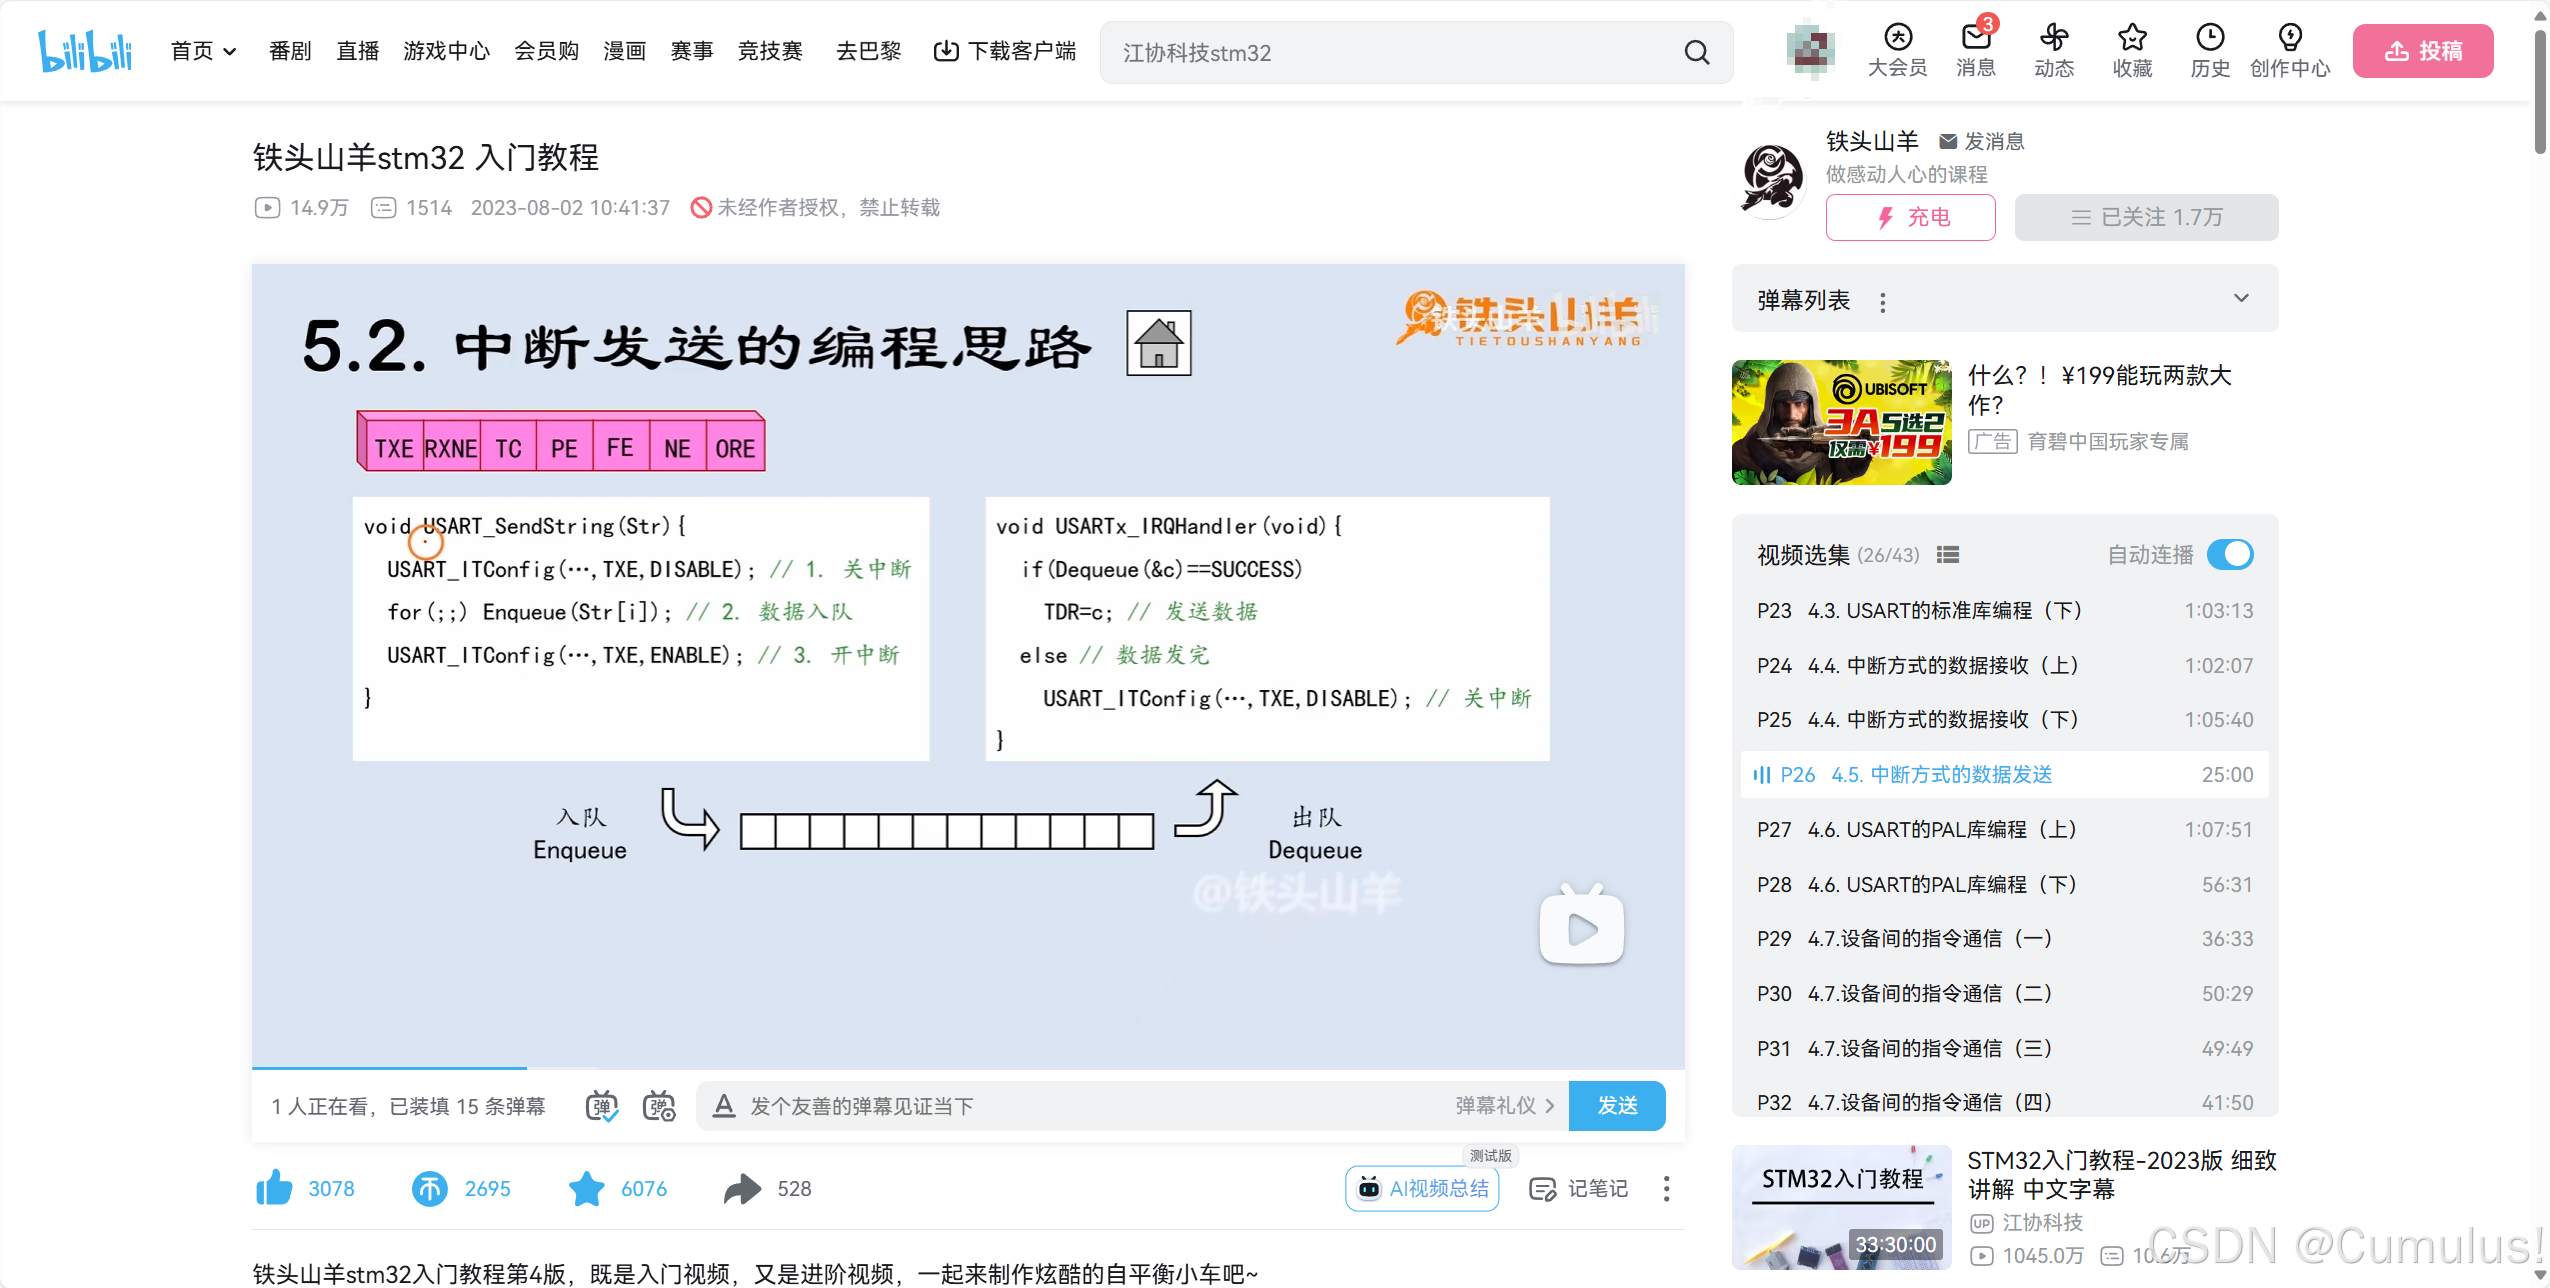Like the video with thumbs-up icon
The height and width of the screenshot is (1288, 2550).
tap(274, 1188)
